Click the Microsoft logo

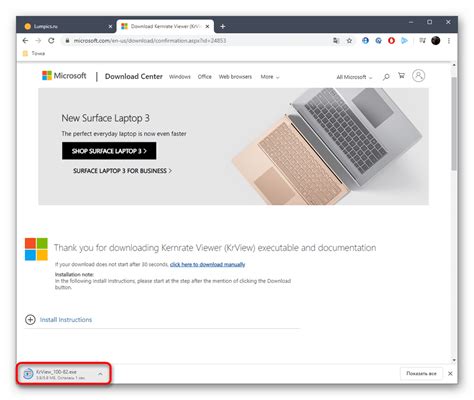(x=64, y=76)
